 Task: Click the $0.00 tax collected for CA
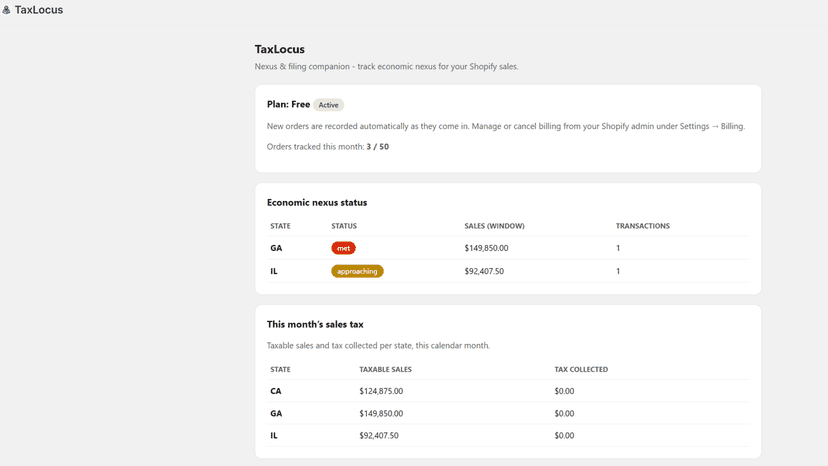pyautogui.click(x=564, y=392)
